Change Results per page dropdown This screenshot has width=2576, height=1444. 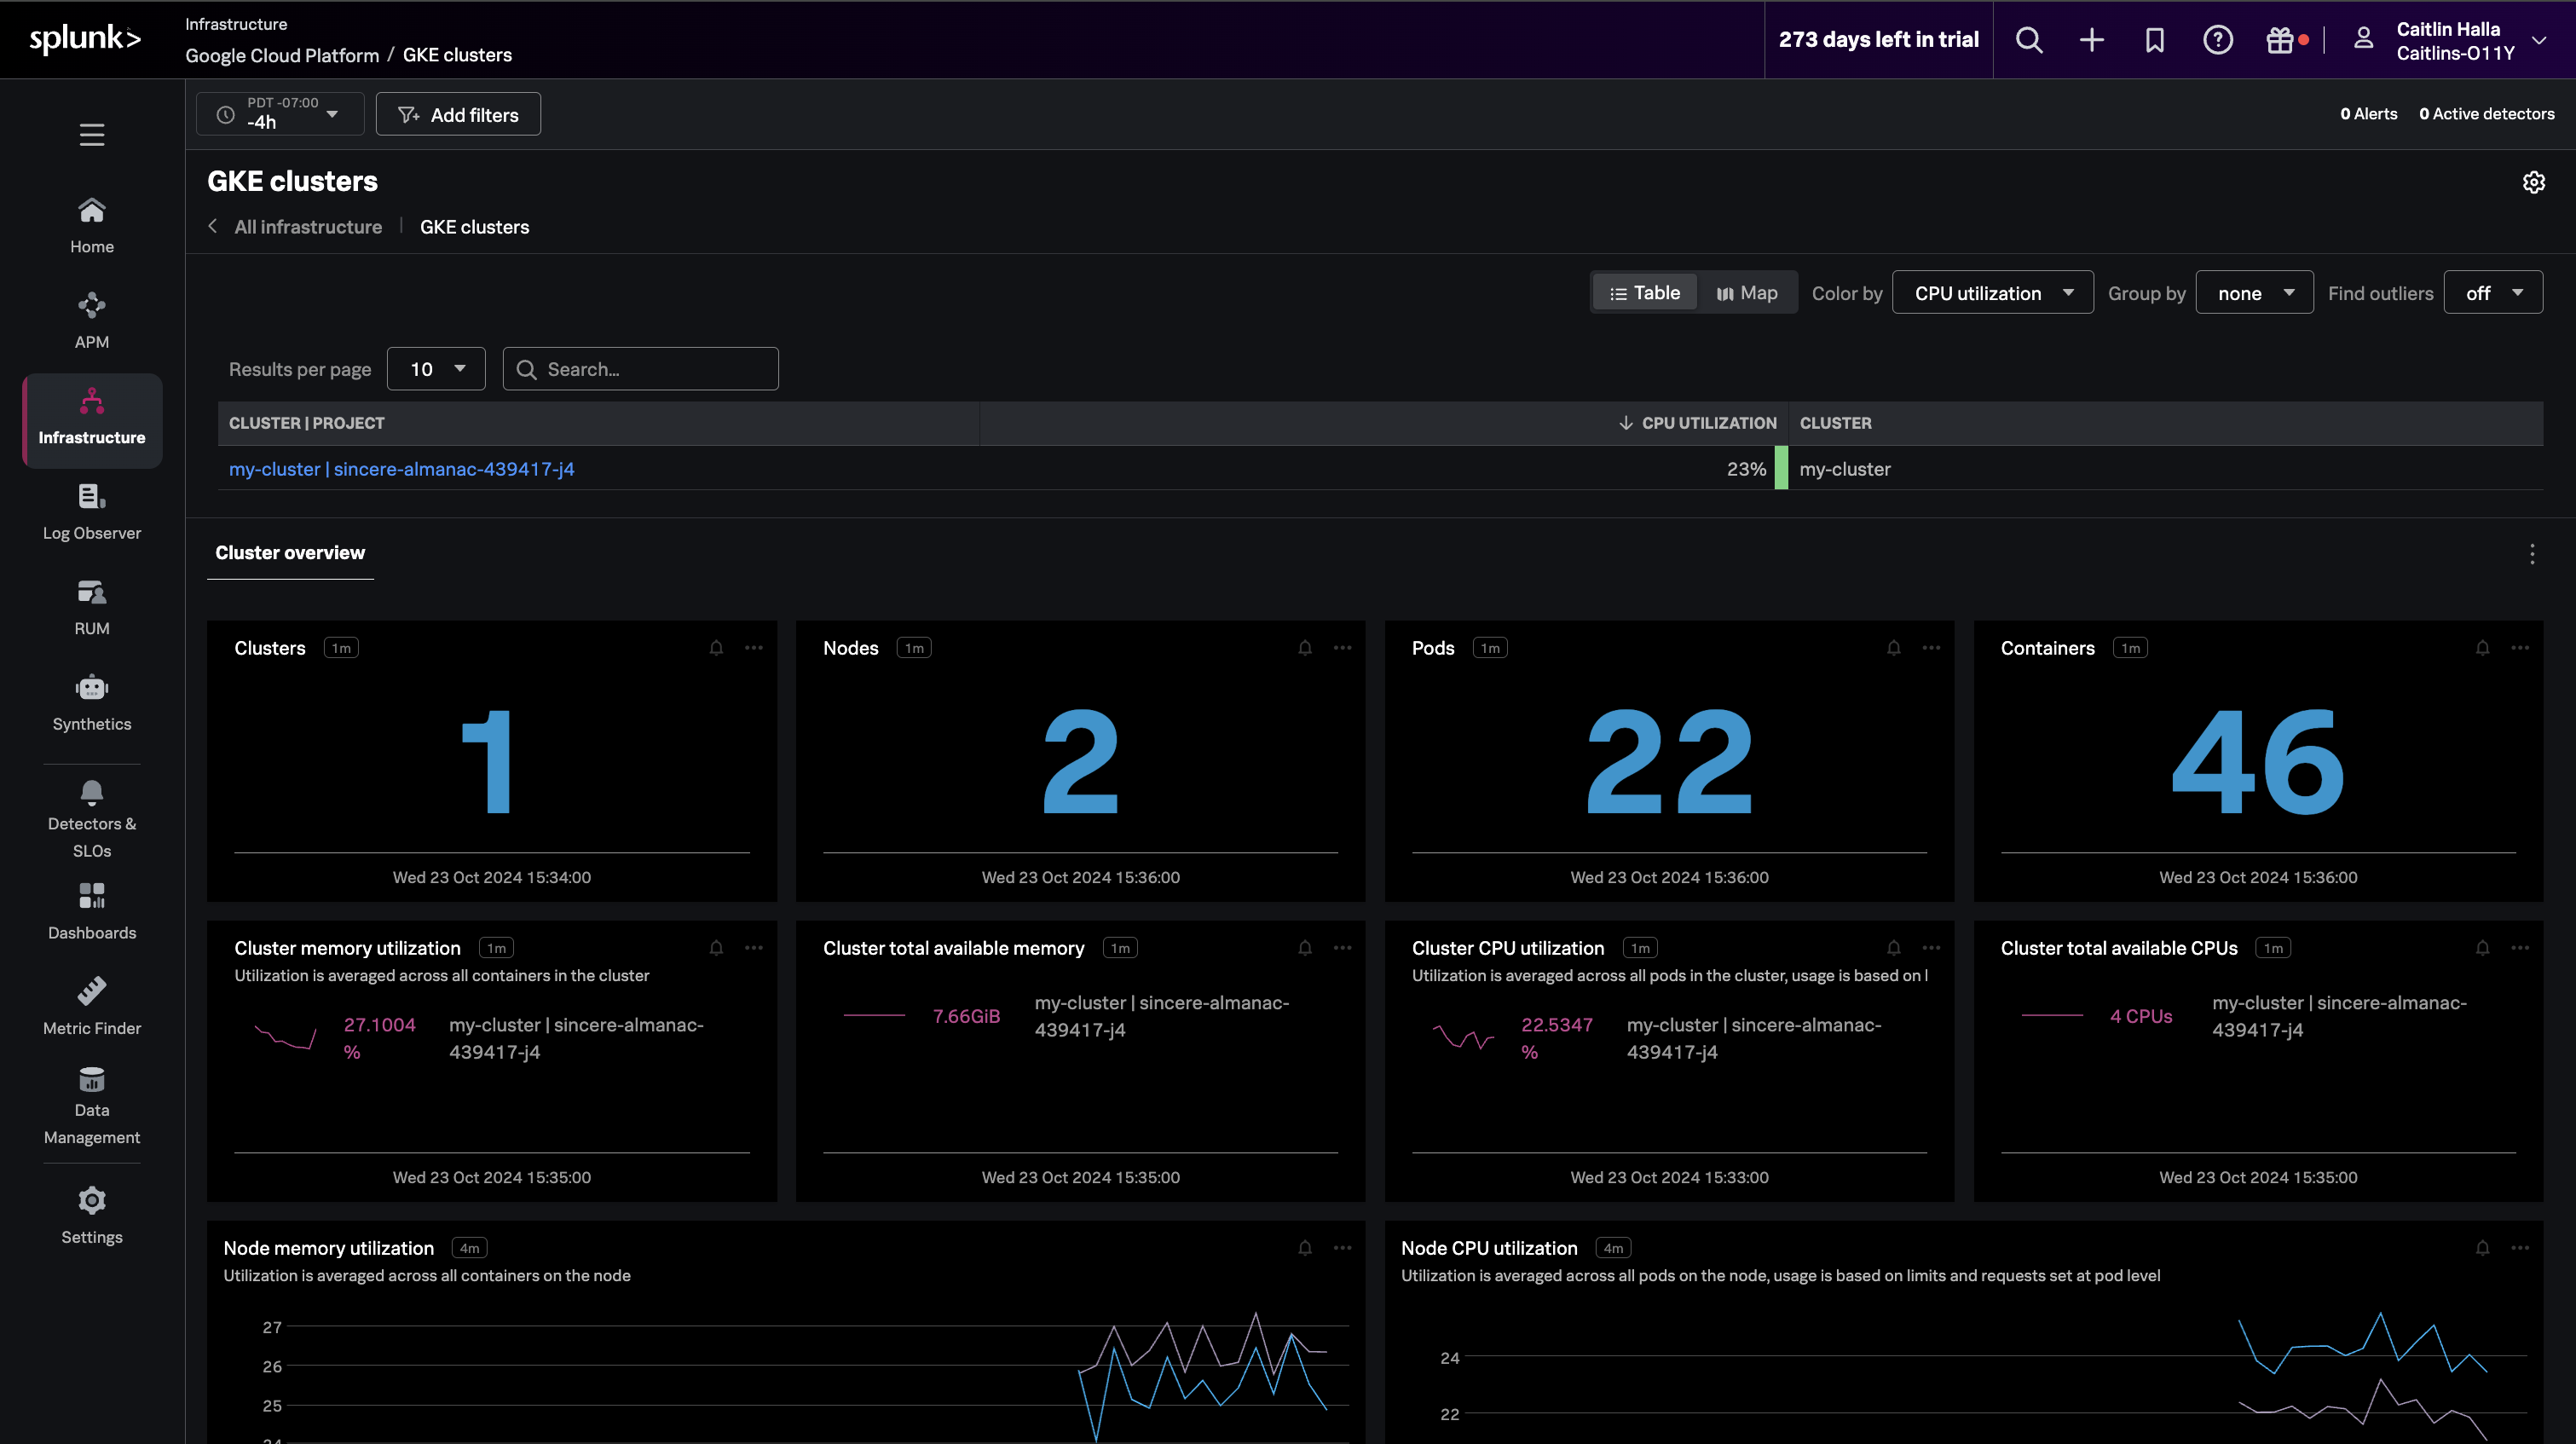click(436, 369)
